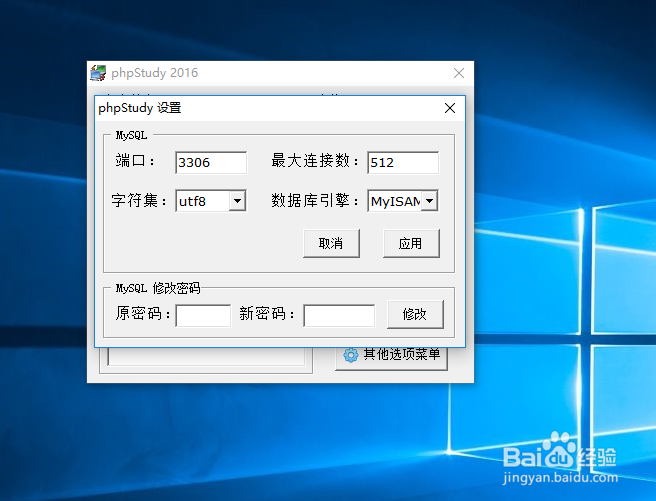This screenshot has width=656, height=501.
Task: Click the MySQL port field showing 3306
Action: (211, 162)
